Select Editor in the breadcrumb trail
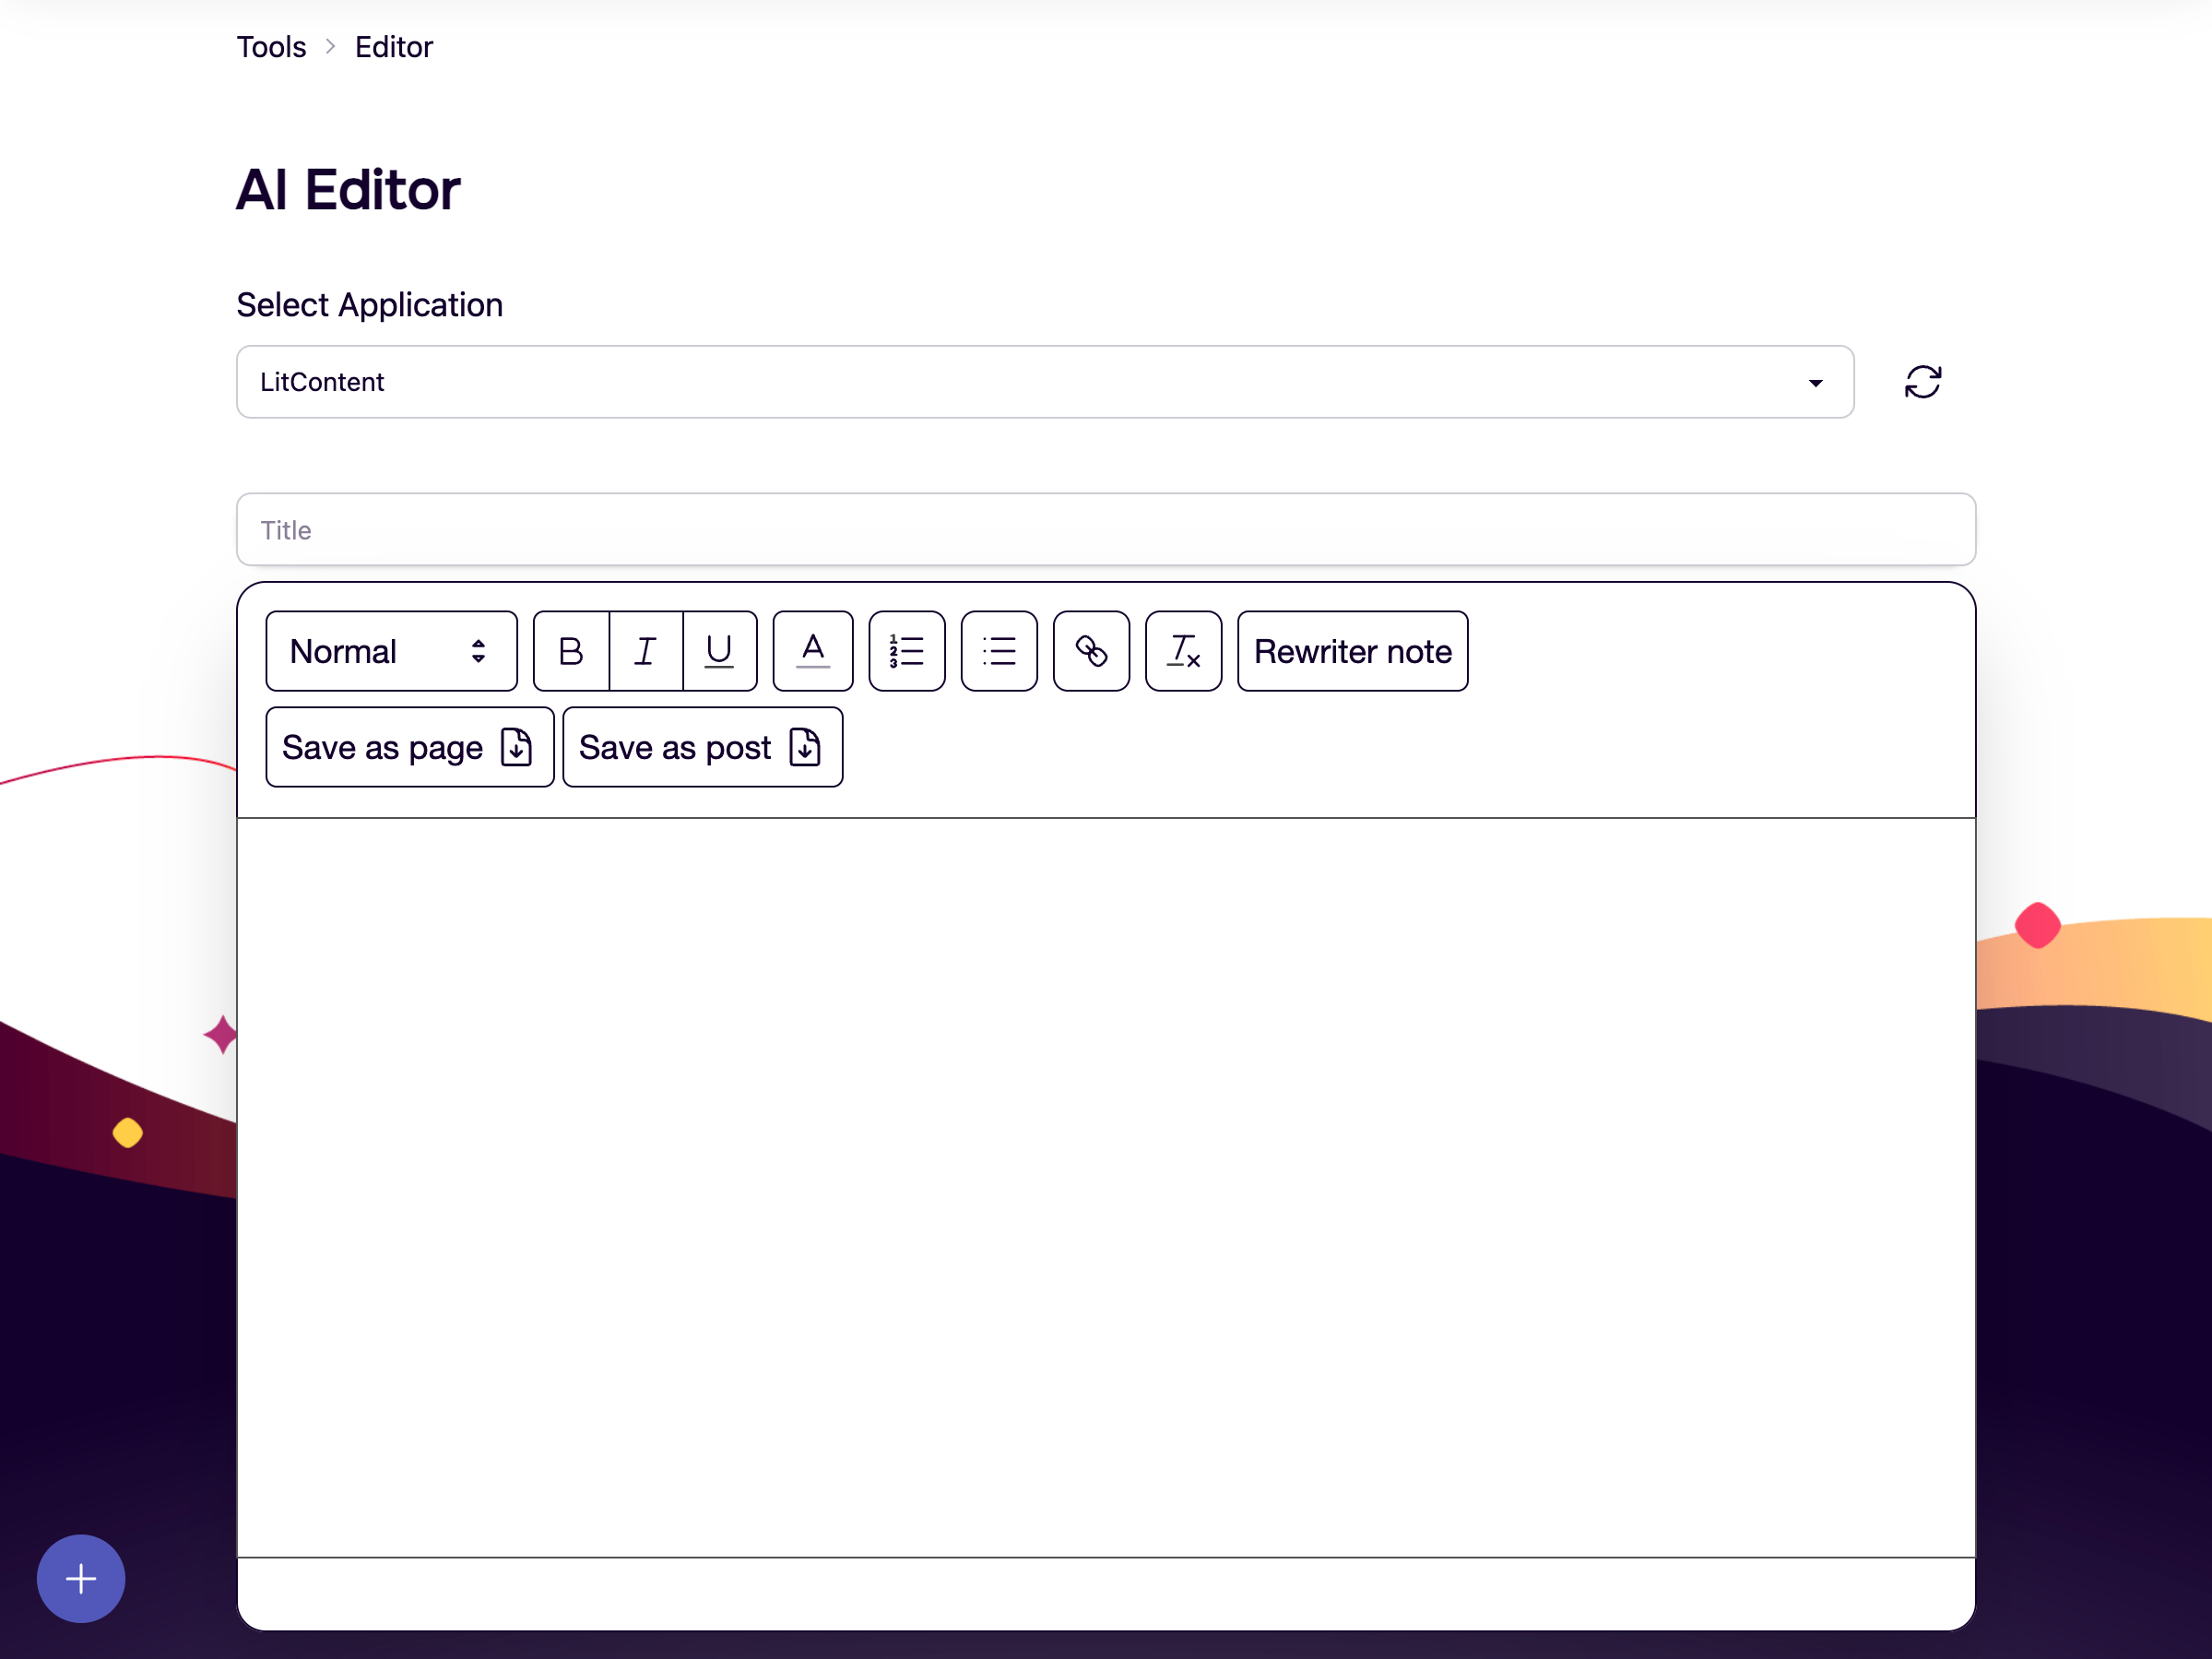 (x=393, y=46)
